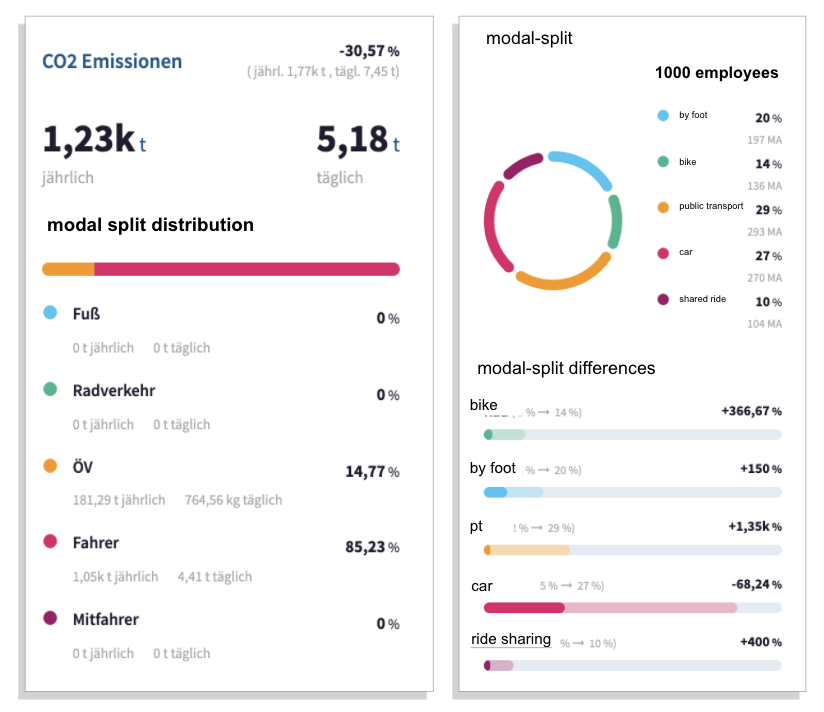824x712 pixels.
Task: Select the orange public transport legend dot
Action: pos(663,207)
